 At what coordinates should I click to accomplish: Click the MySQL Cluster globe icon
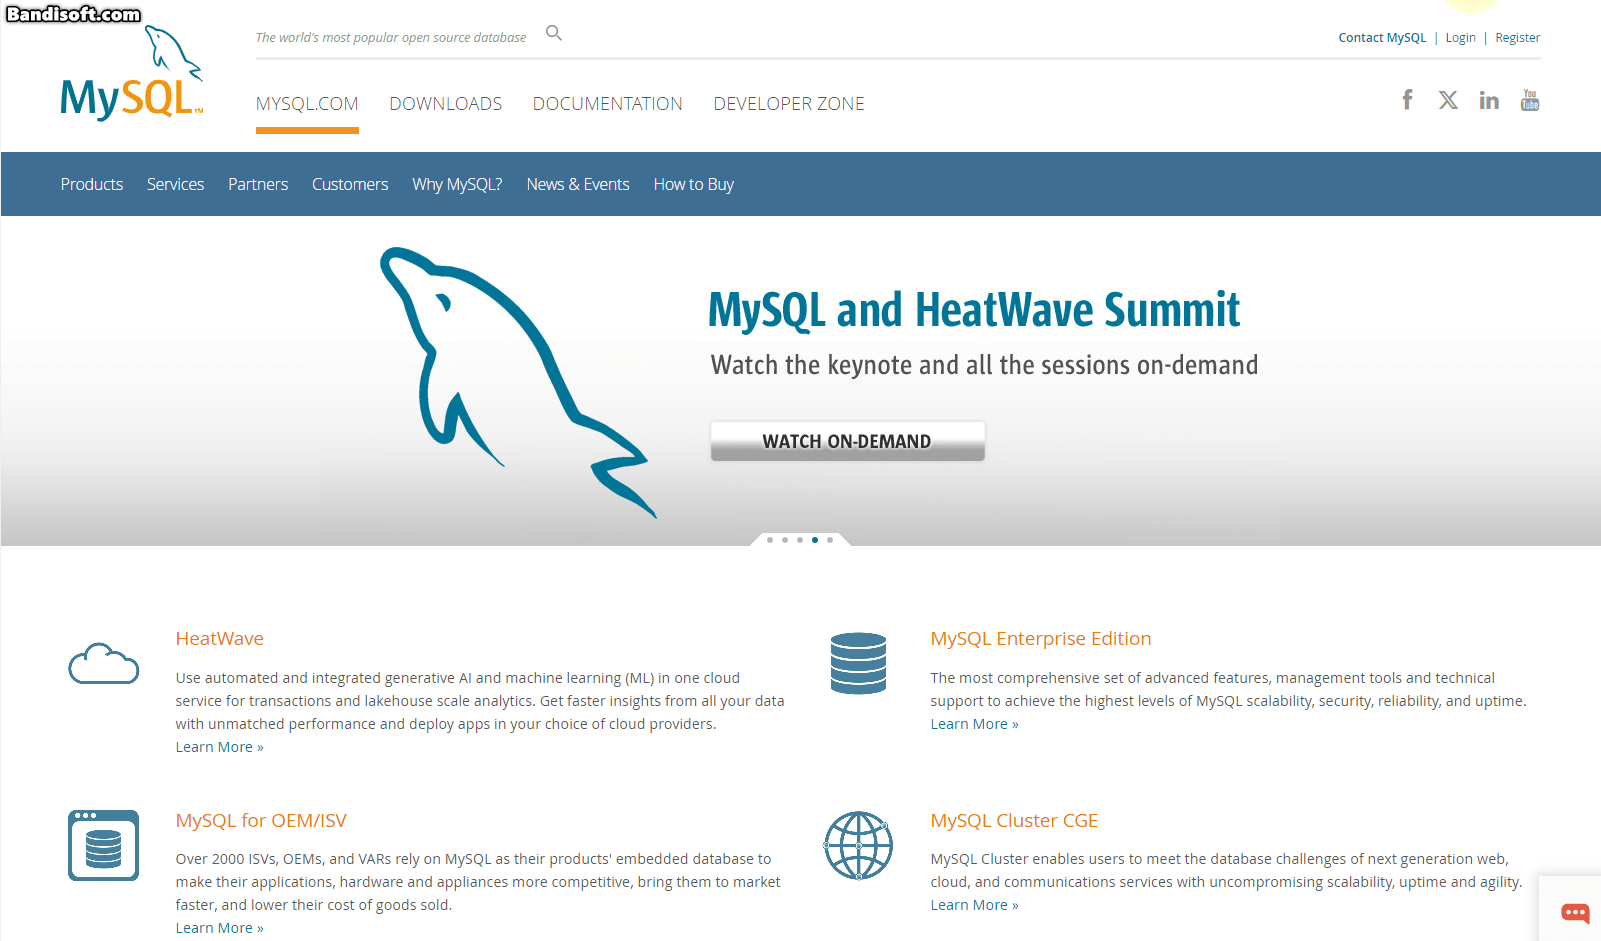pyautogui.click(x=859, y=845)
